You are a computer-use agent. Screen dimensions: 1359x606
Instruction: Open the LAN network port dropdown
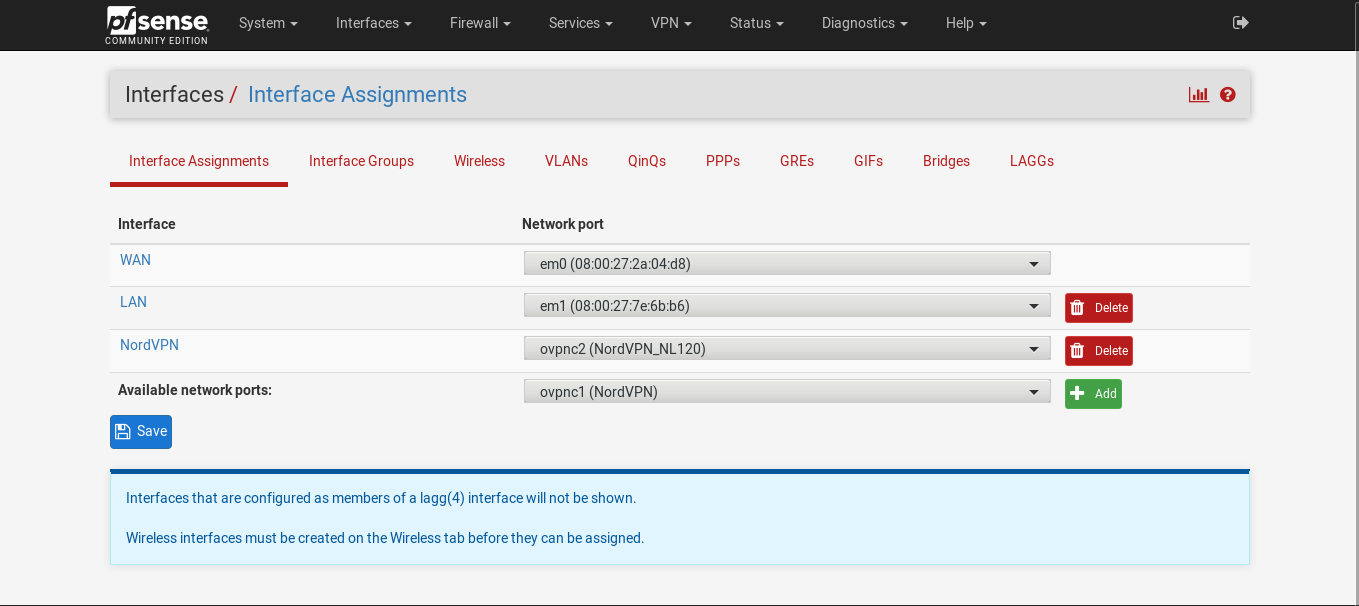[787, 306]
